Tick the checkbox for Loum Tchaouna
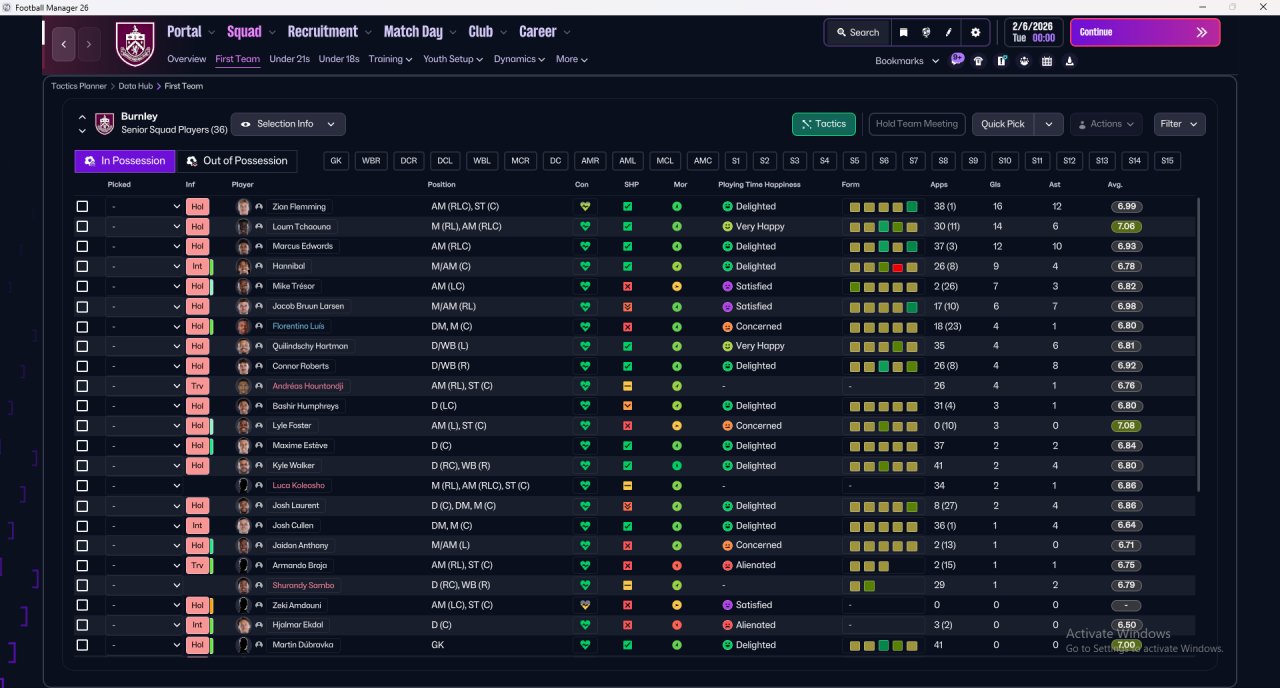 [82, 226]
